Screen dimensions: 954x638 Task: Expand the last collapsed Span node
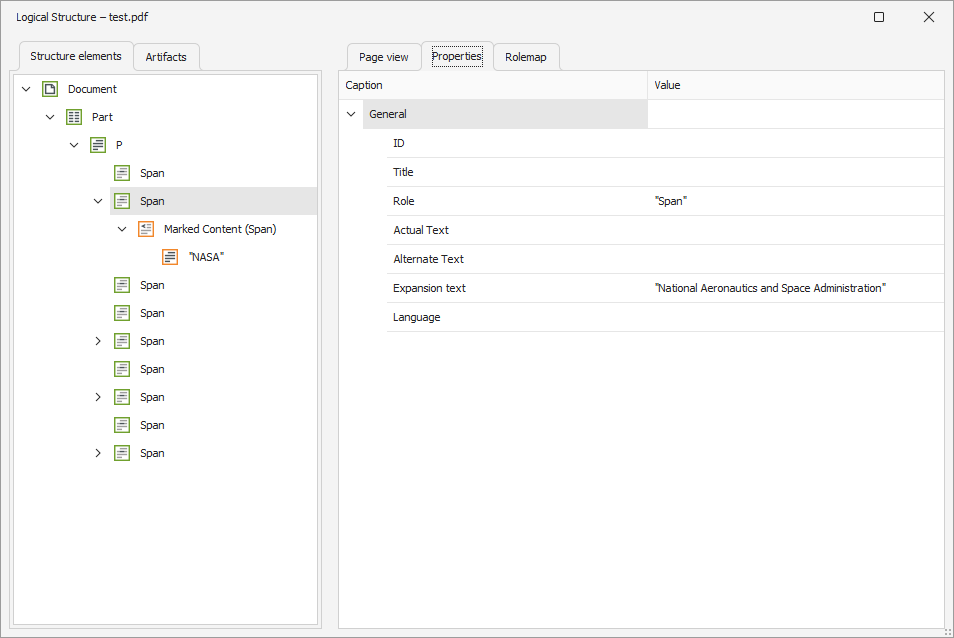[98, 453]
